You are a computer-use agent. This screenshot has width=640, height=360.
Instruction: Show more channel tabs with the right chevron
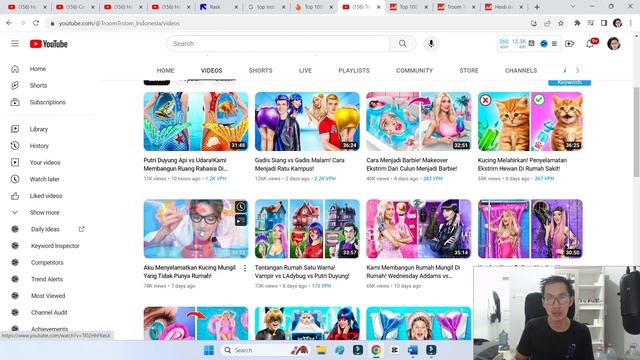[578, 70]
